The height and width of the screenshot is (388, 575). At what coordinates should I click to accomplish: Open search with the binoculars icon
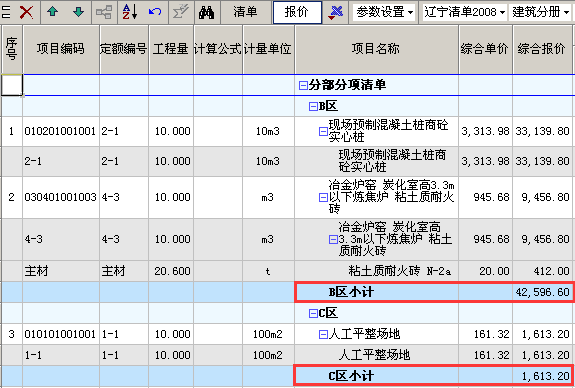206,13
